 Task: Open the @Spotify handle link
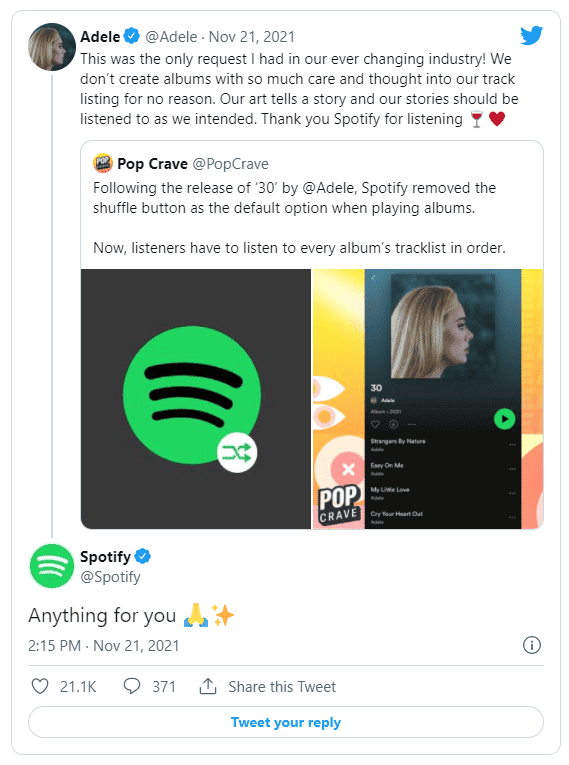point(110,577)
